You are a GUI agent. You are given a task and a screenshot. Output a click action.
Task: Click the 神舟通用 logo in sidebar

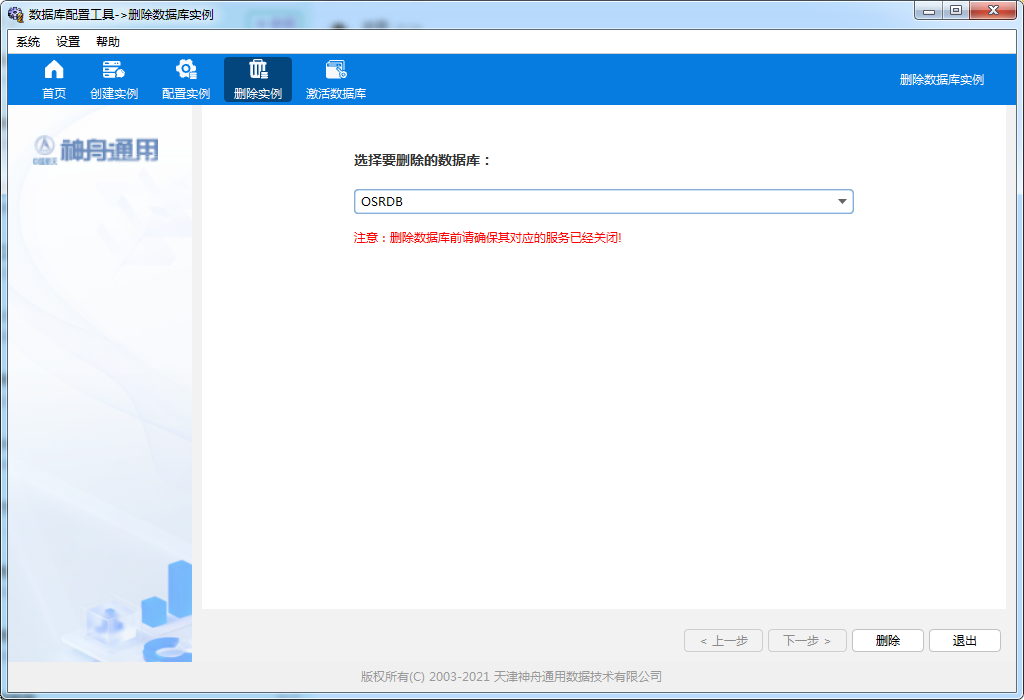tap(96, 150)
